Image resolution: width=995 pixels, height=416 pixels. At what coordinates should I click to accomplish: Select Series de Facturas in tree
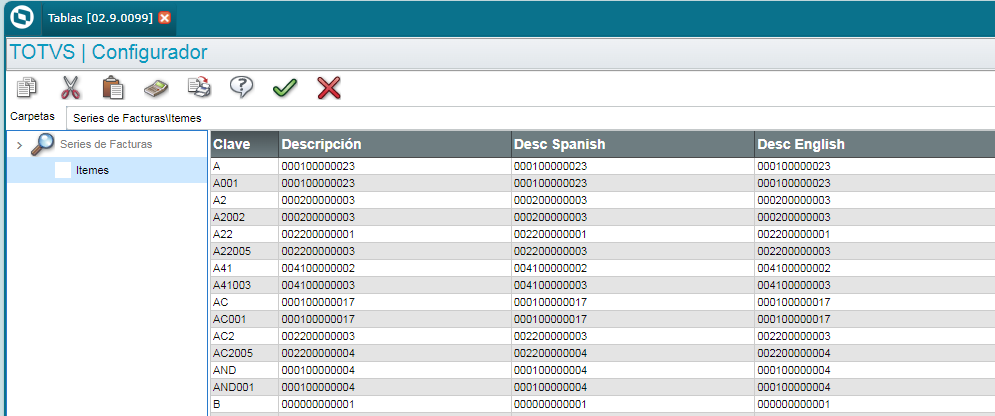pyautogui.click(x=106, y=144)
